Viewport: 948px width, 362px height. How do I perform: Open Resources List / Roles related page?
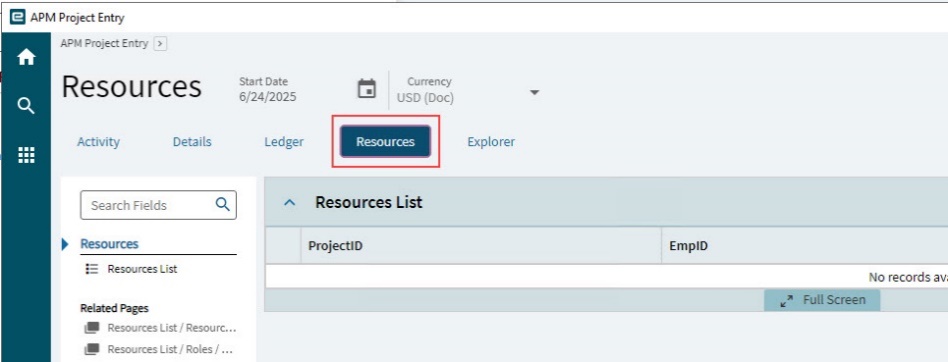pos(170,349)
